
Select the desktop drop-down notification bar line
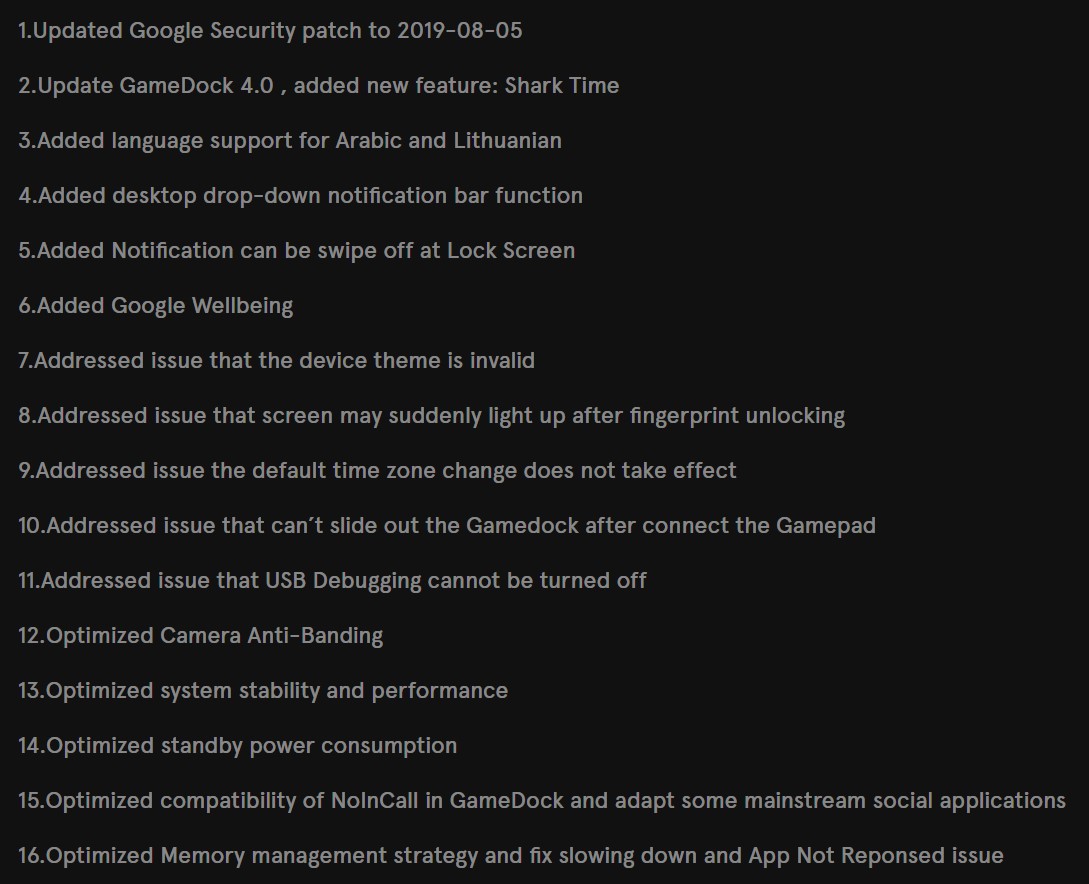[300, 196]
